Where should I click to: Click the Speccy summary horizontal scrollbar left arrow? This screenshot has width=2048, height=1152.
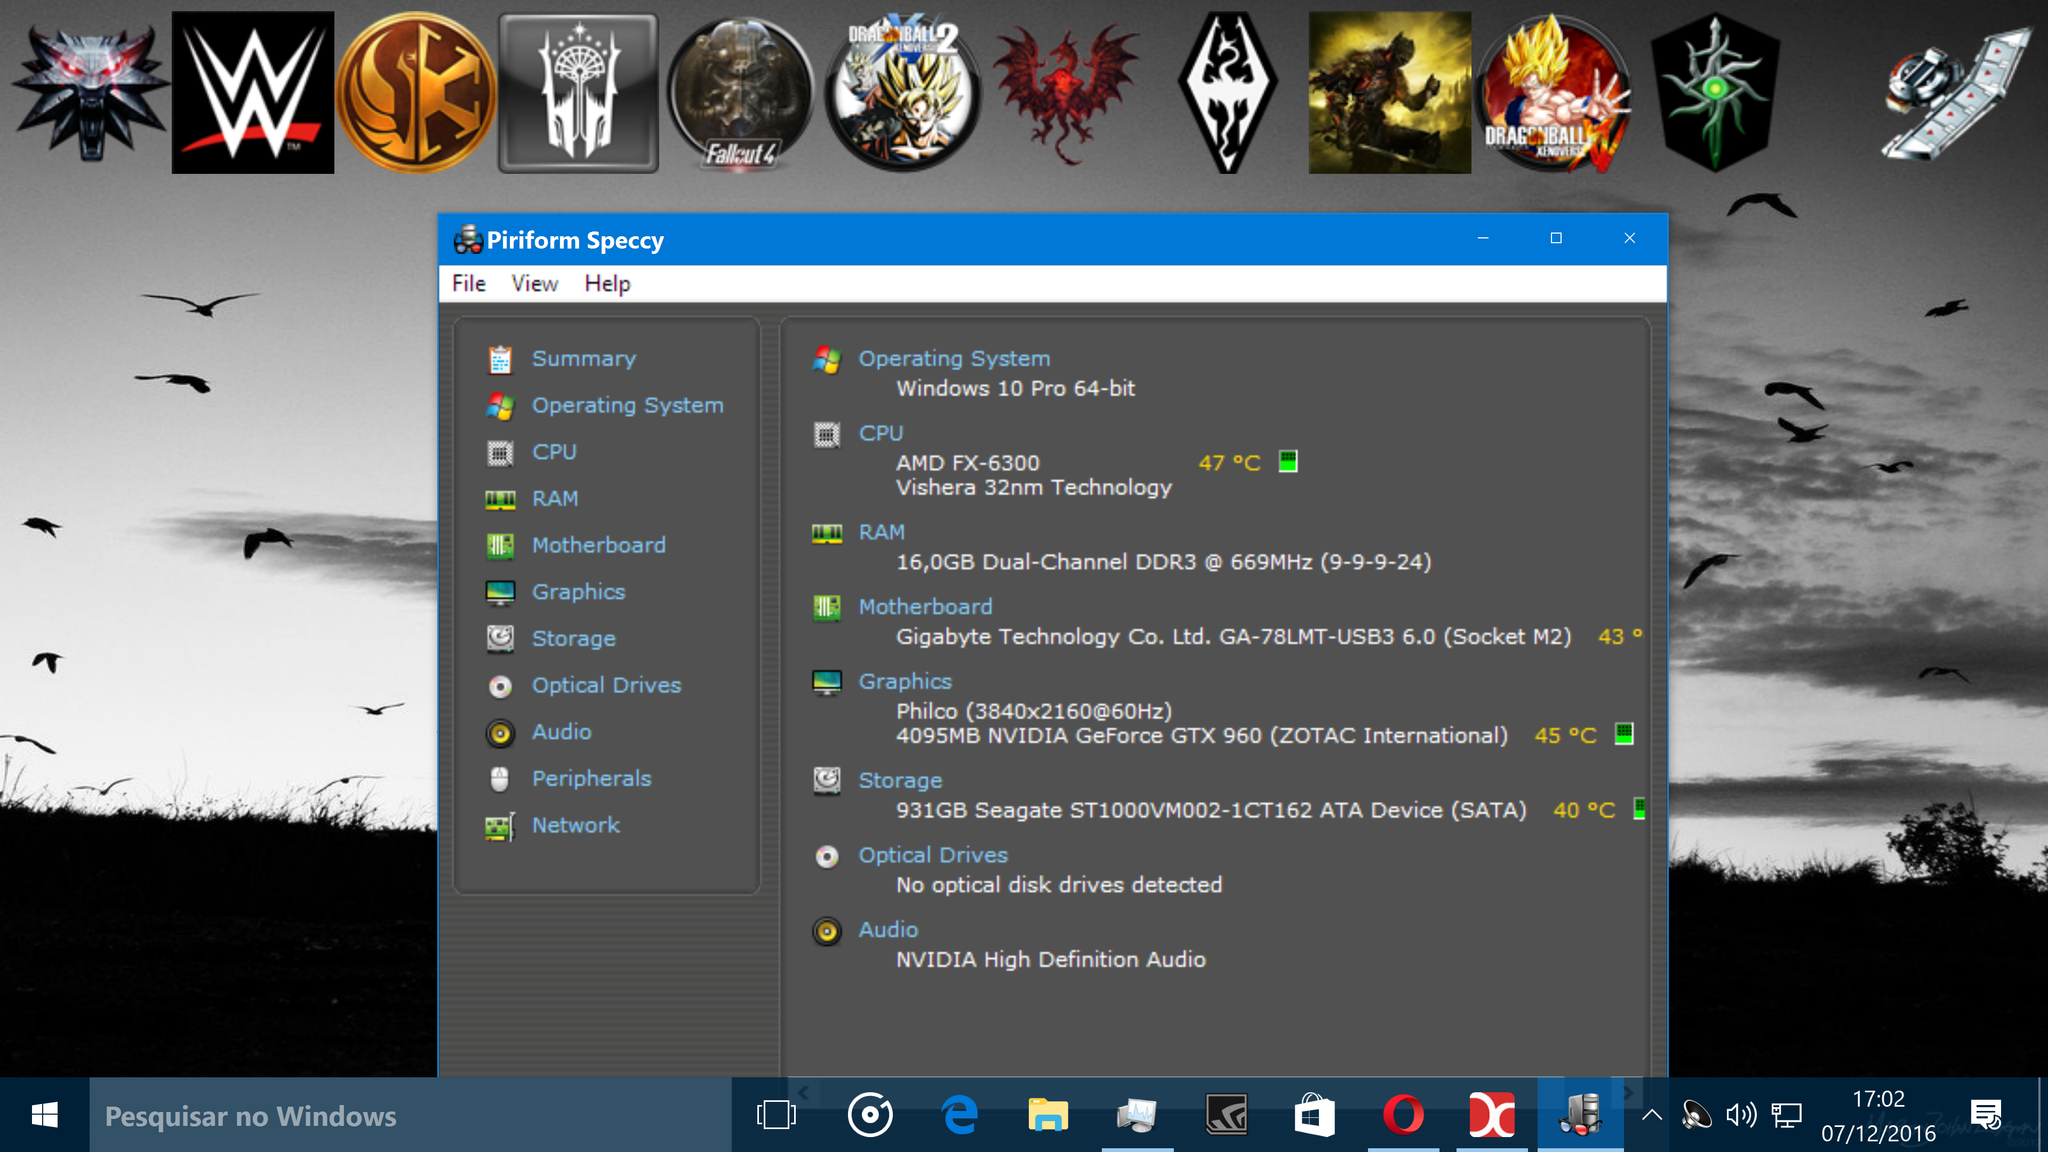coord(803,1091)
